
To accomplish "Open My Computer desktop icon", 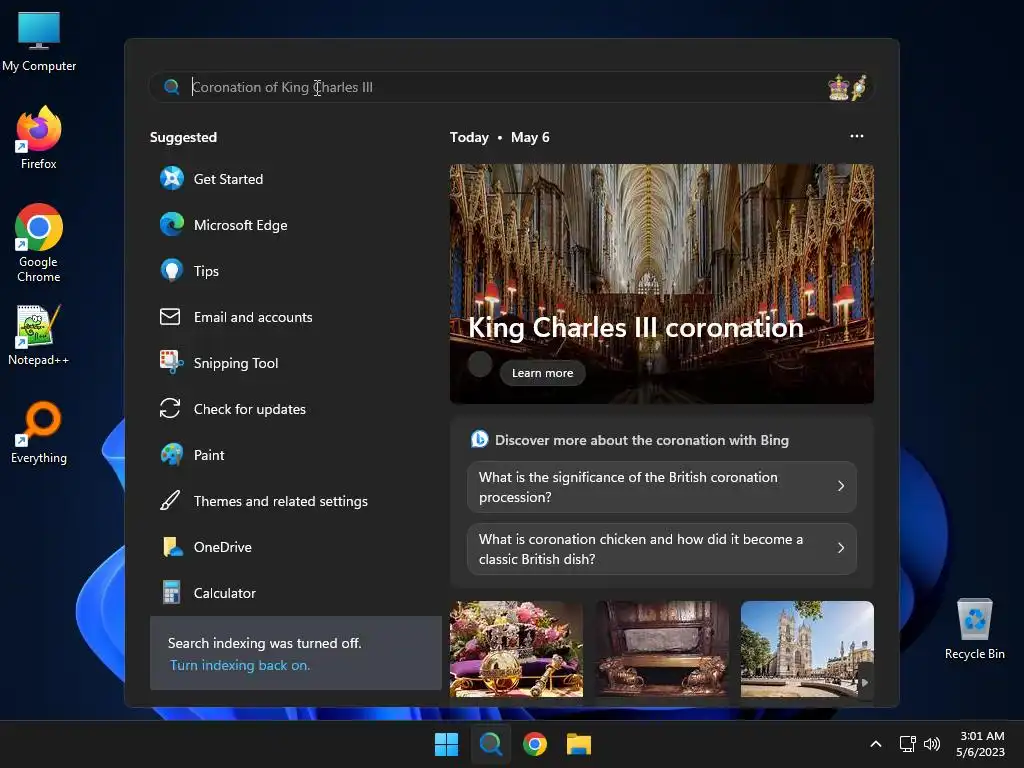I will click(x=39, y=42).
